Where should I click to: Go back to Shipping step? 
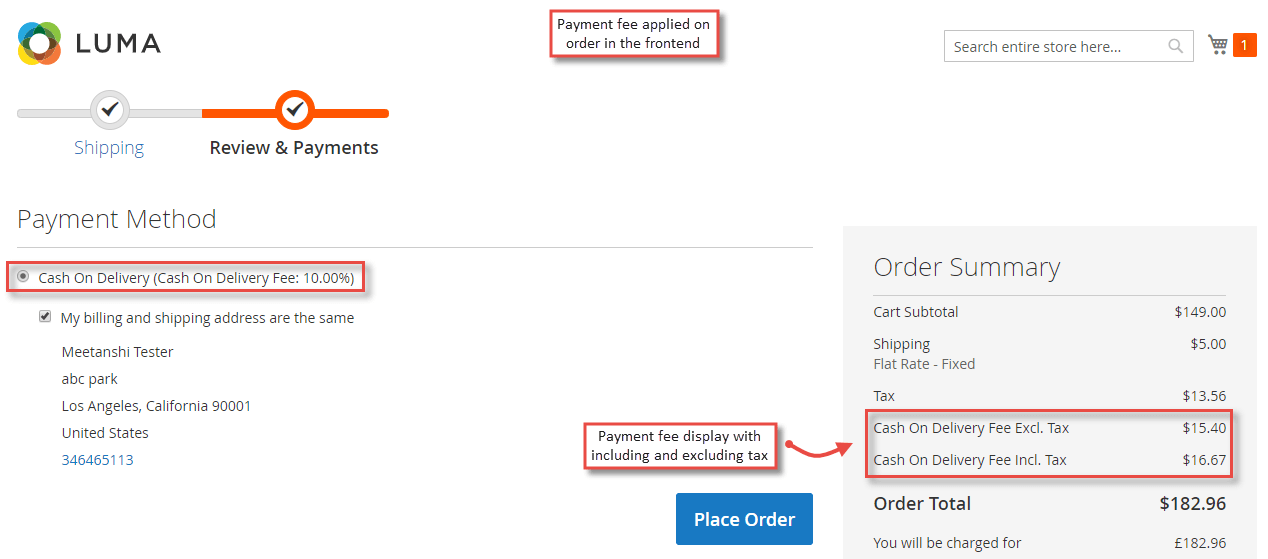(x=109, y=148)
